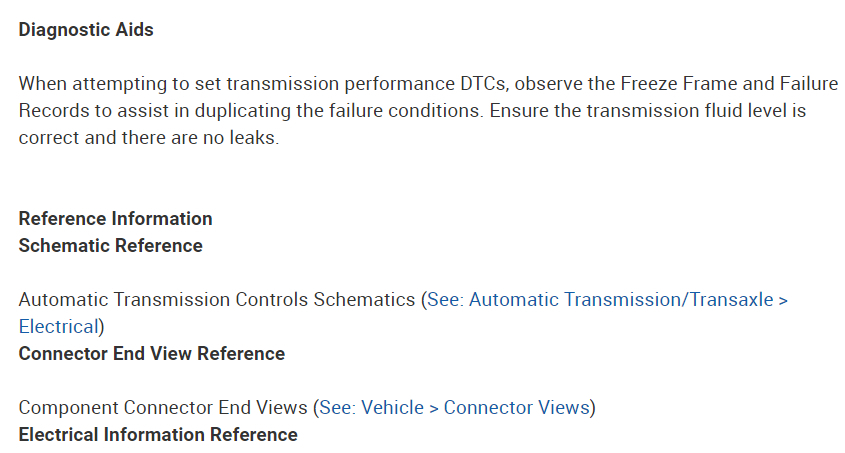845x453 pixels.
Task: Click the Reference Information heading
Action: pos(115,218)
